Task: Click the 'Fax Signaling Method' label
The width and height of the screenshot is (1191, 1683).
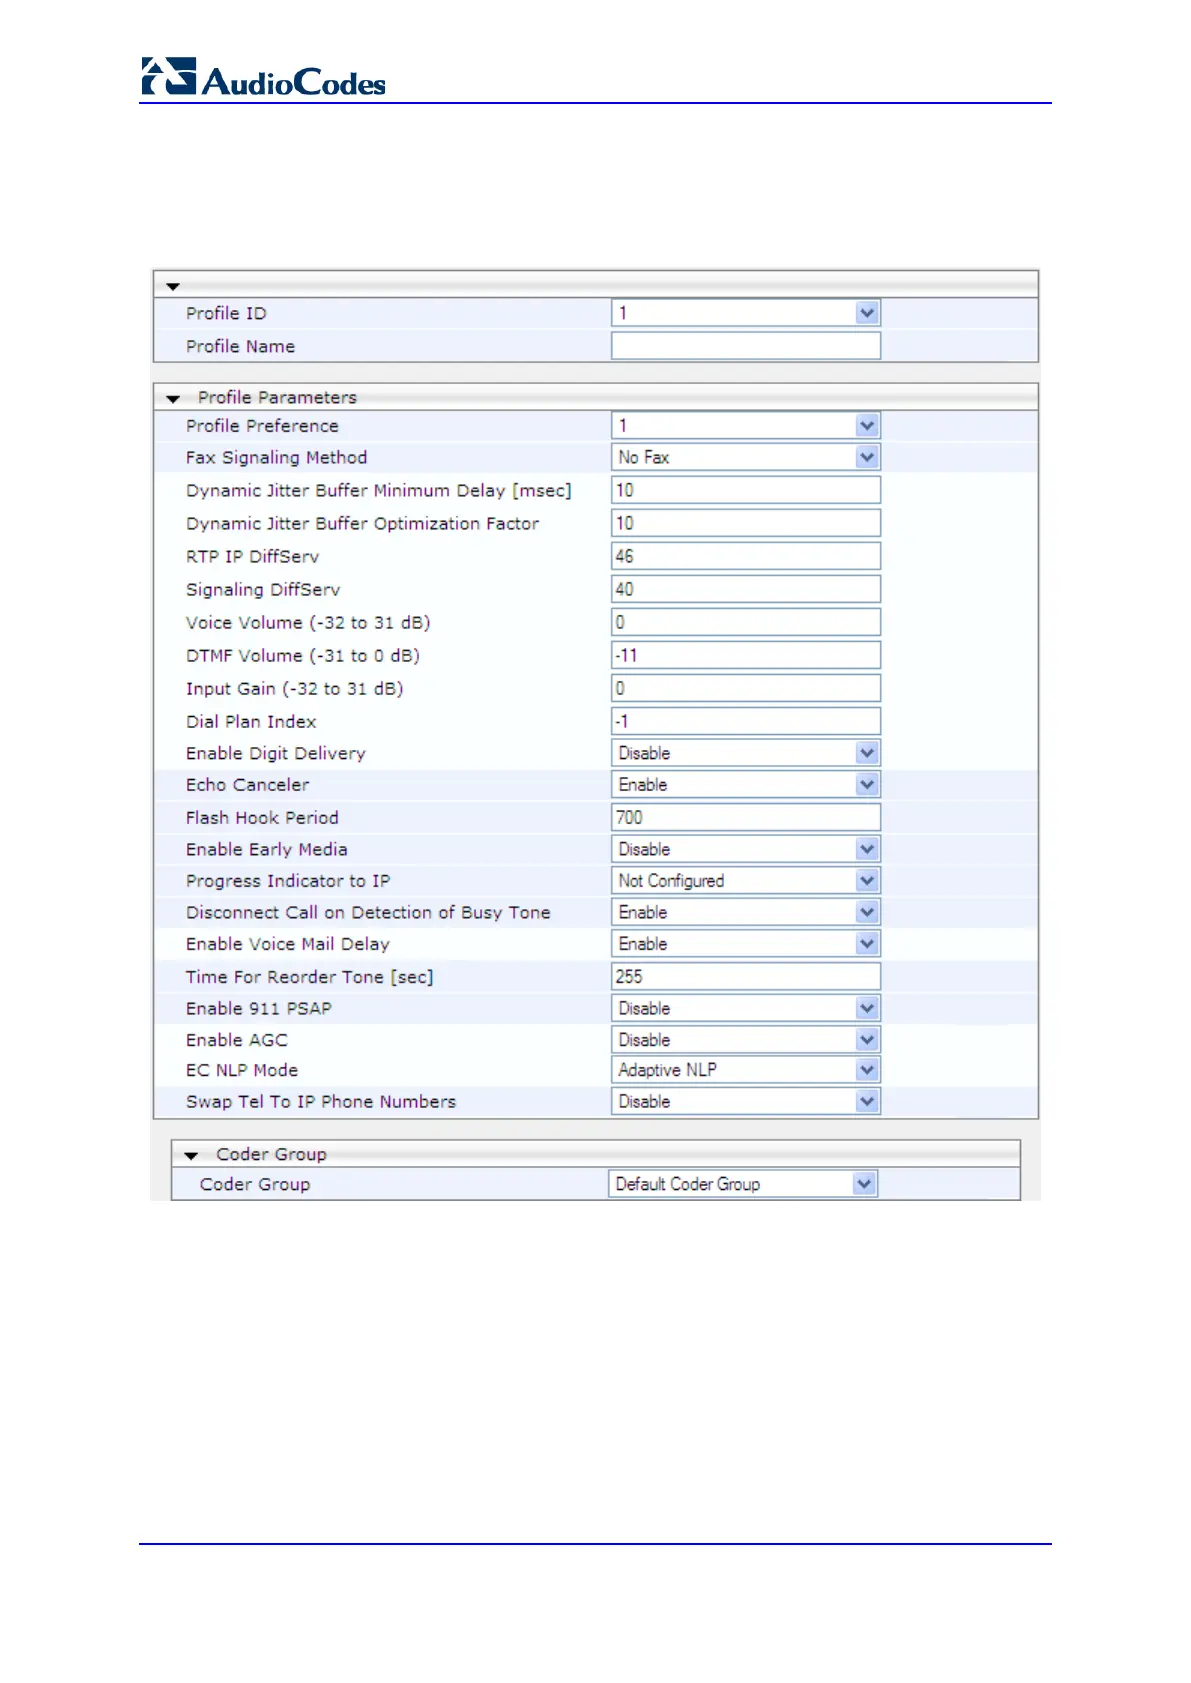Action: pos(276,457)
